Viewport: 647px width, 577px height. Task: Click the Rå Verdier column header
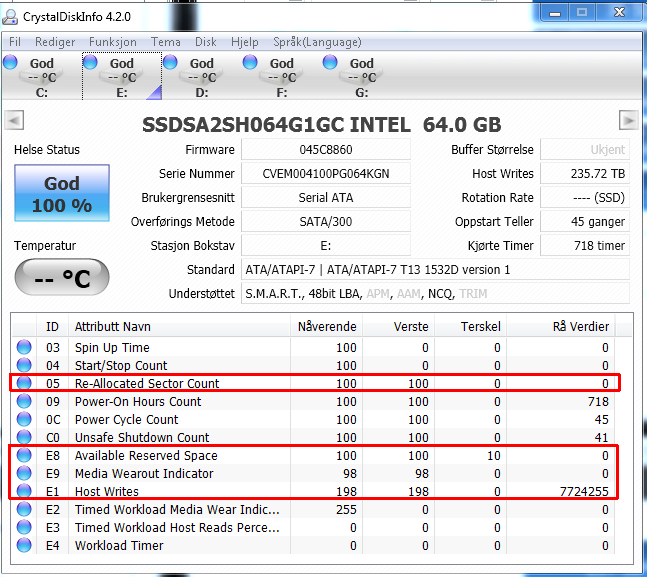click(x=561, y=326)
